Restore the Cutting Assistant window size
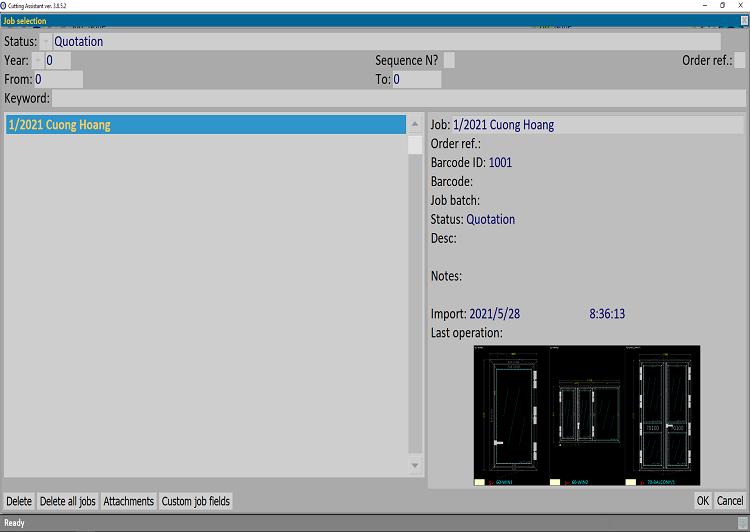 click(x=722, y=5)
